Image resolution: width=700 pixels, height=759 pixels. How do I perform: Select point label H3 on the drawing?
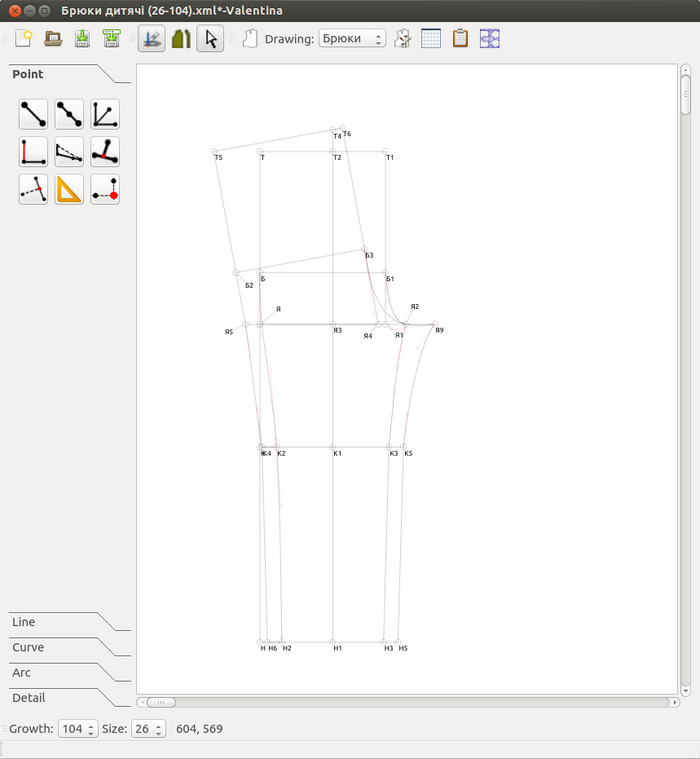point(389,649)
